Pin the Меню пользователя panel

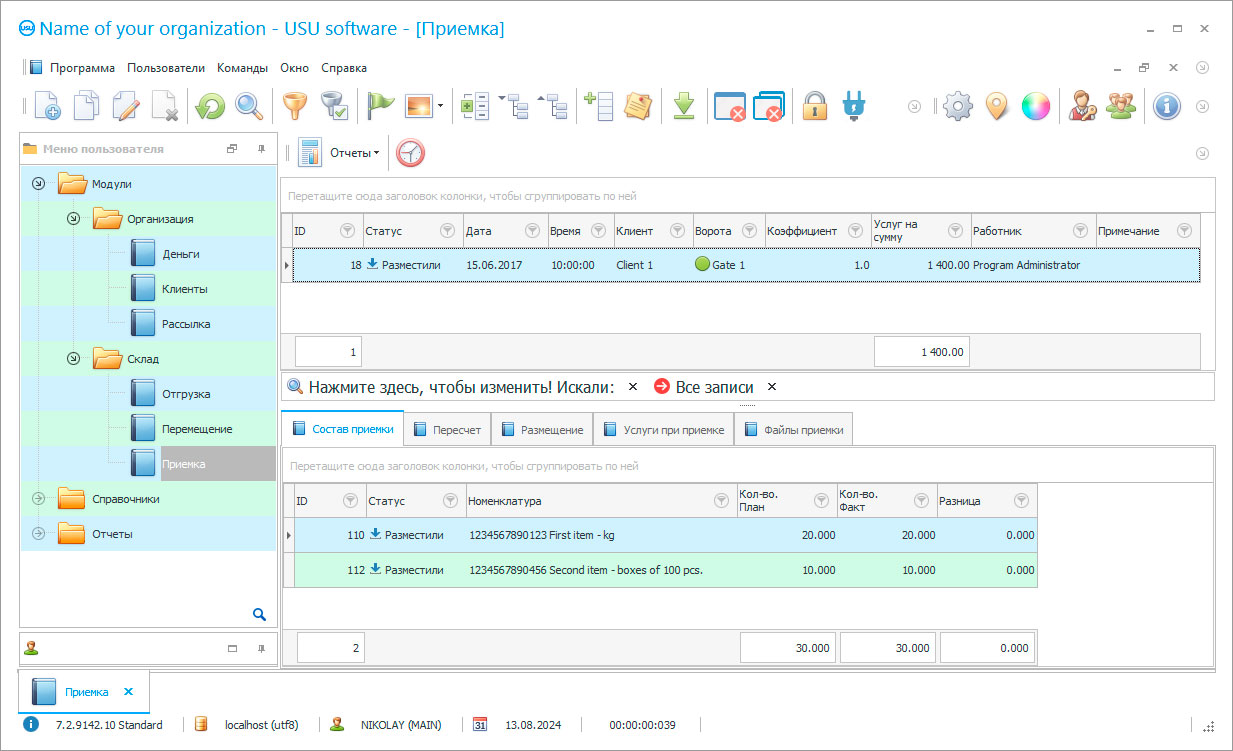click(x=262, y=149)
